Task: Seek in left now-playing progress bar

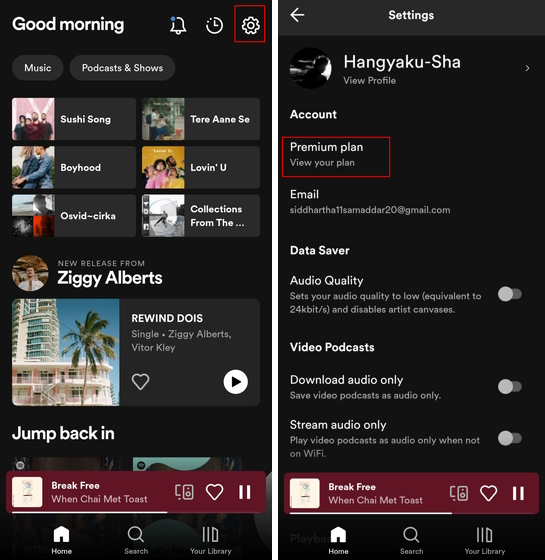Action: (x=136, y=512)
